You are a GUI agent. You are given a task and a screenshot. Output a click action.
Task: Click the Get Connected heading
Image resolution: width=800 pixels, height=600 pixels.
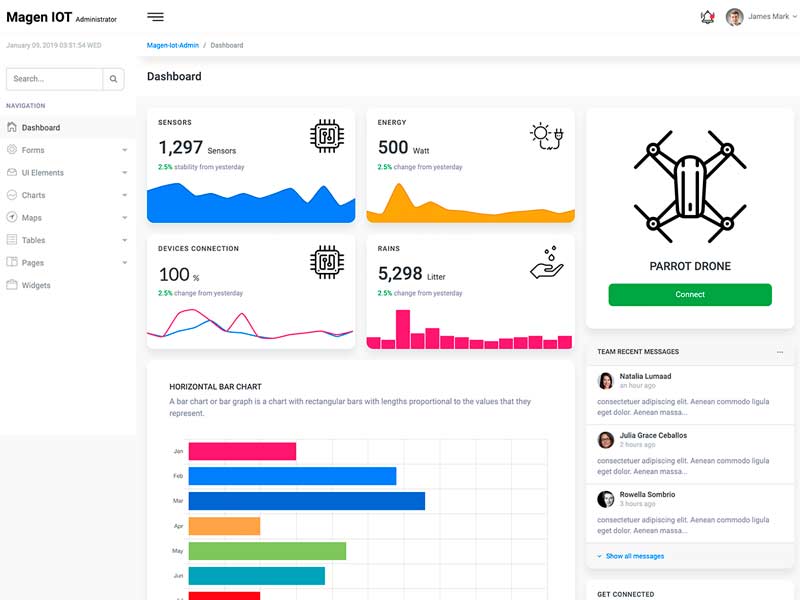click(x=626, y=594)
